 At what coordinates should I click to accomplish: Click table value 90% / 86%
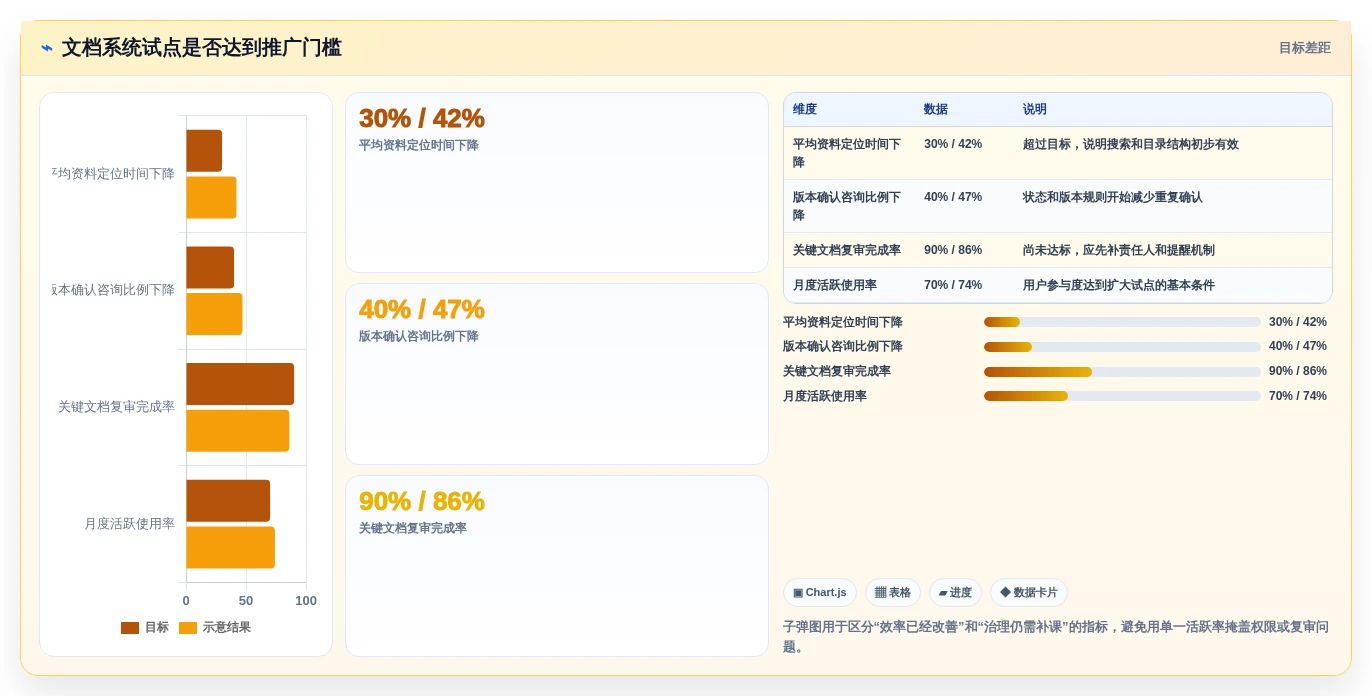(x=953, y=250)
